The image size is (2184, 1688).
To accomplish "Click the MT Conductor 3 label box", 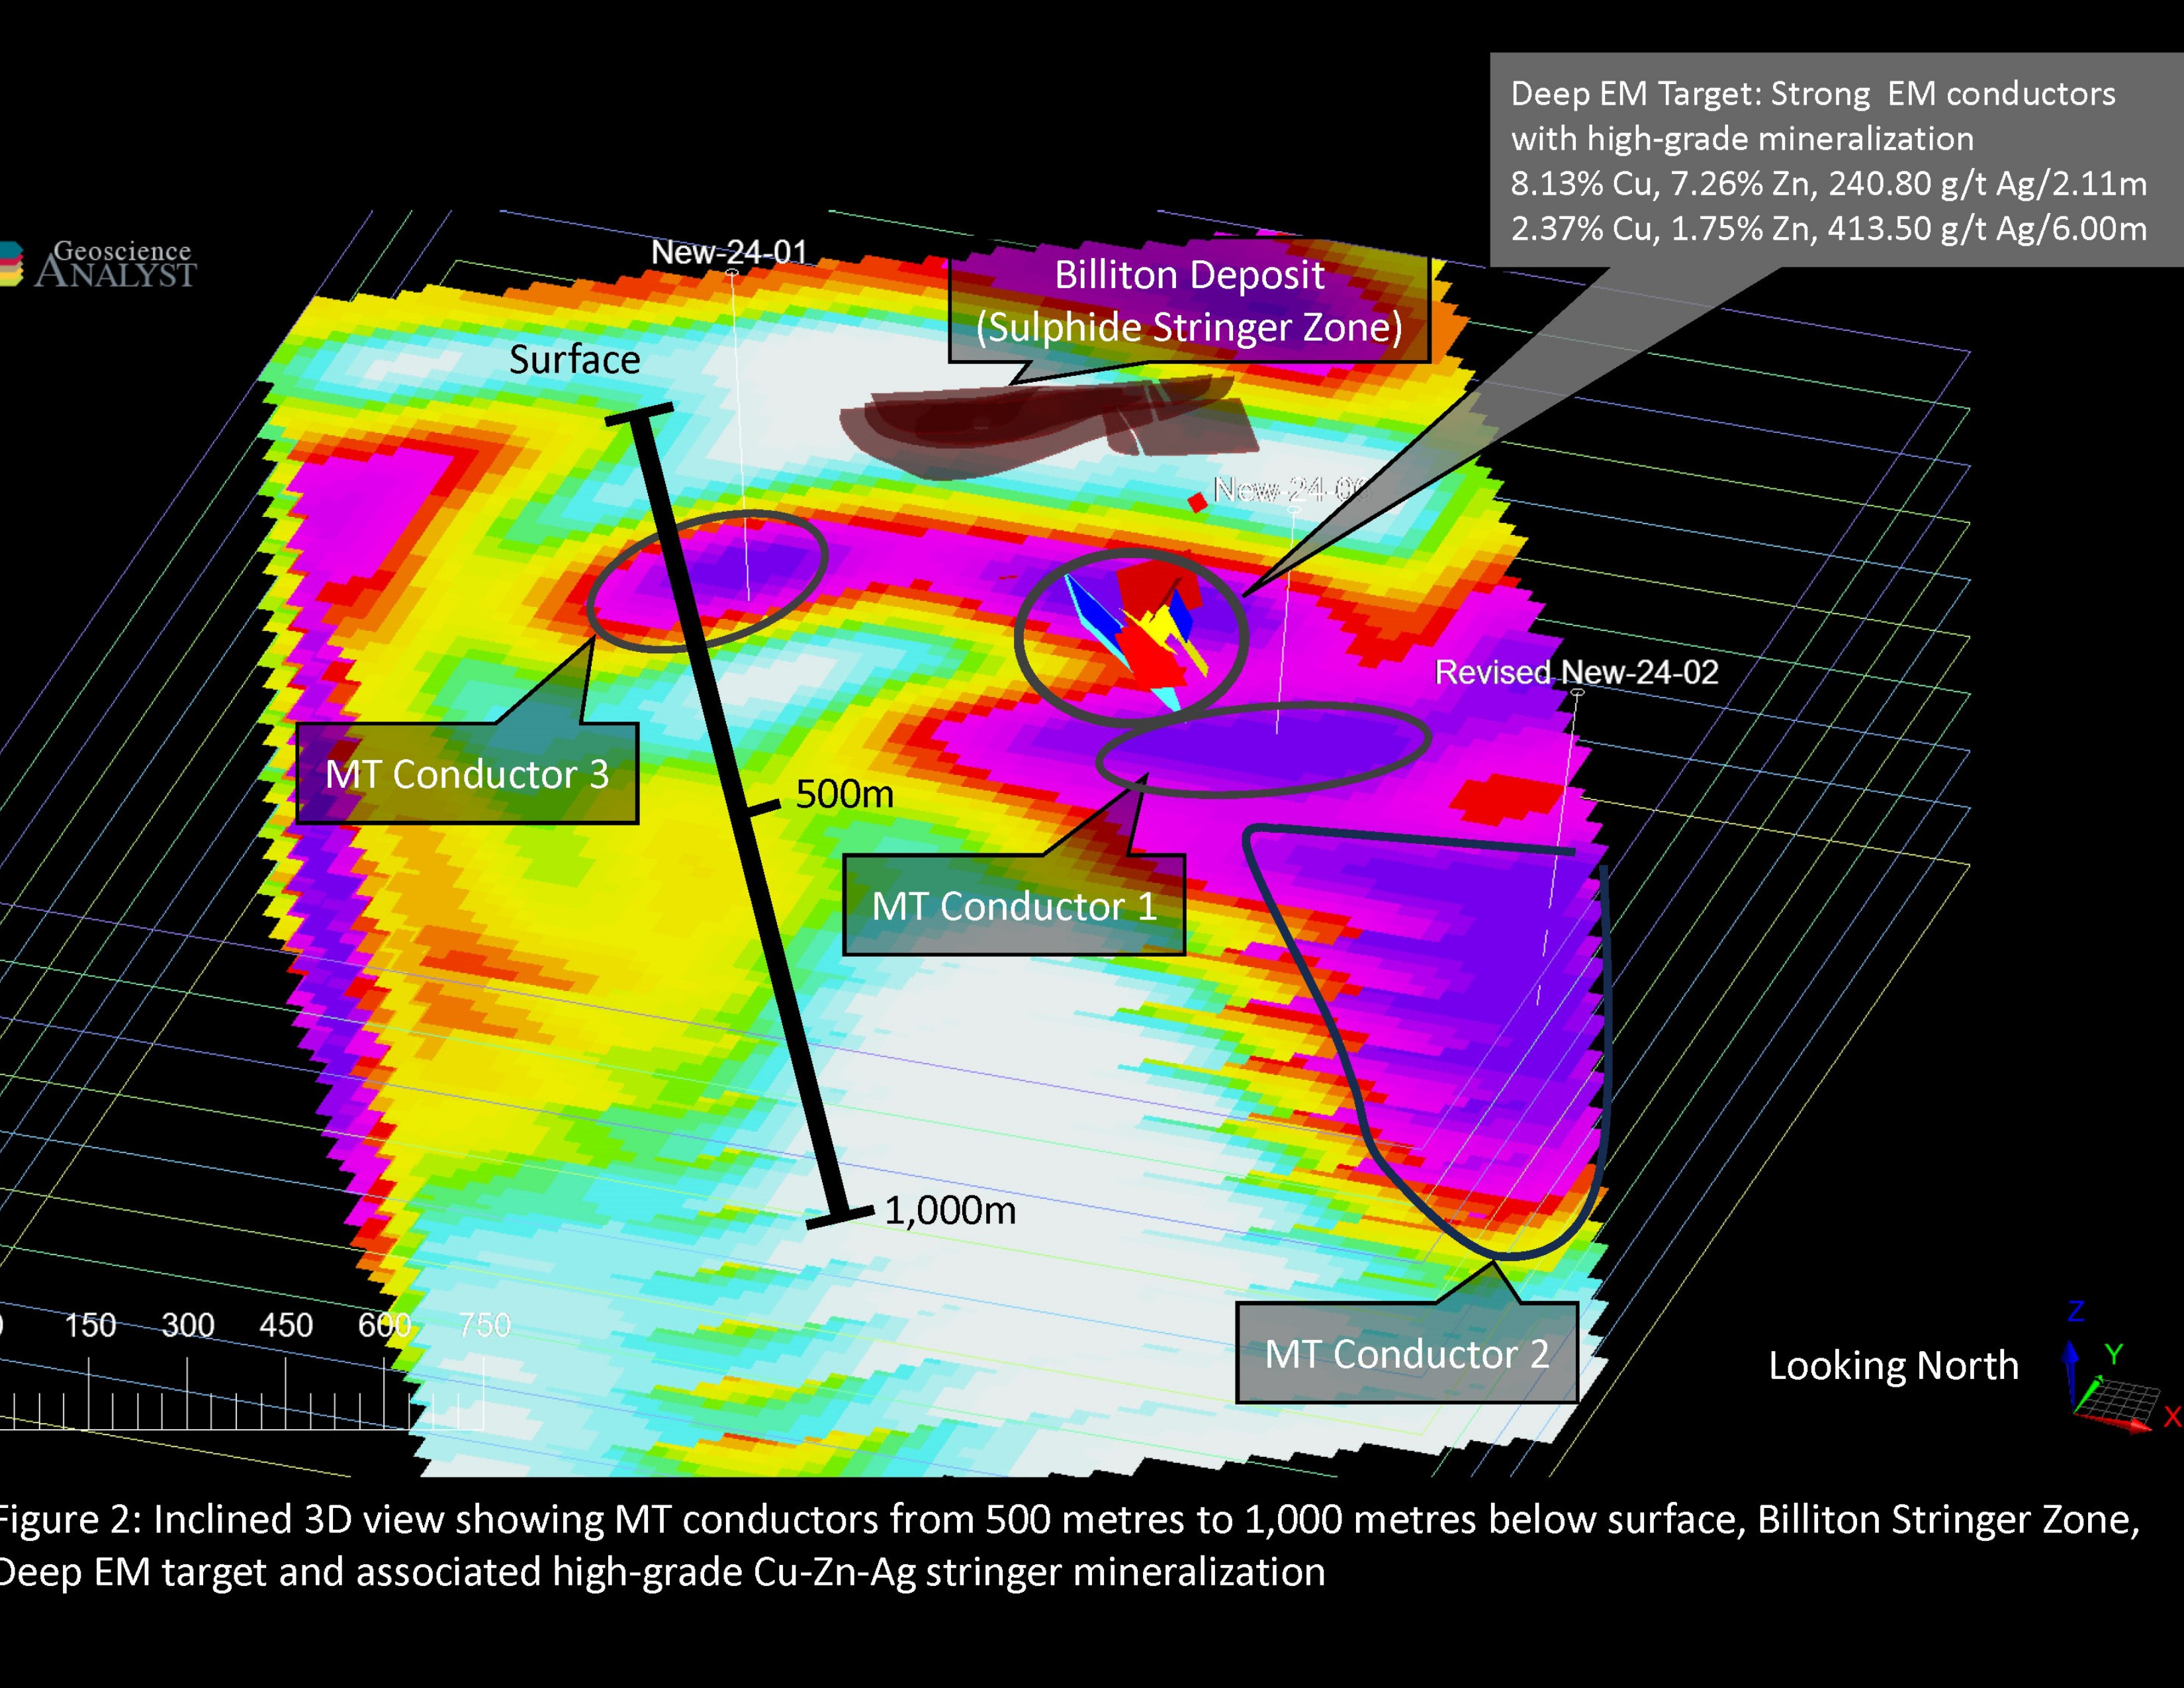I will pyautogui.click(x=467, y=773).
